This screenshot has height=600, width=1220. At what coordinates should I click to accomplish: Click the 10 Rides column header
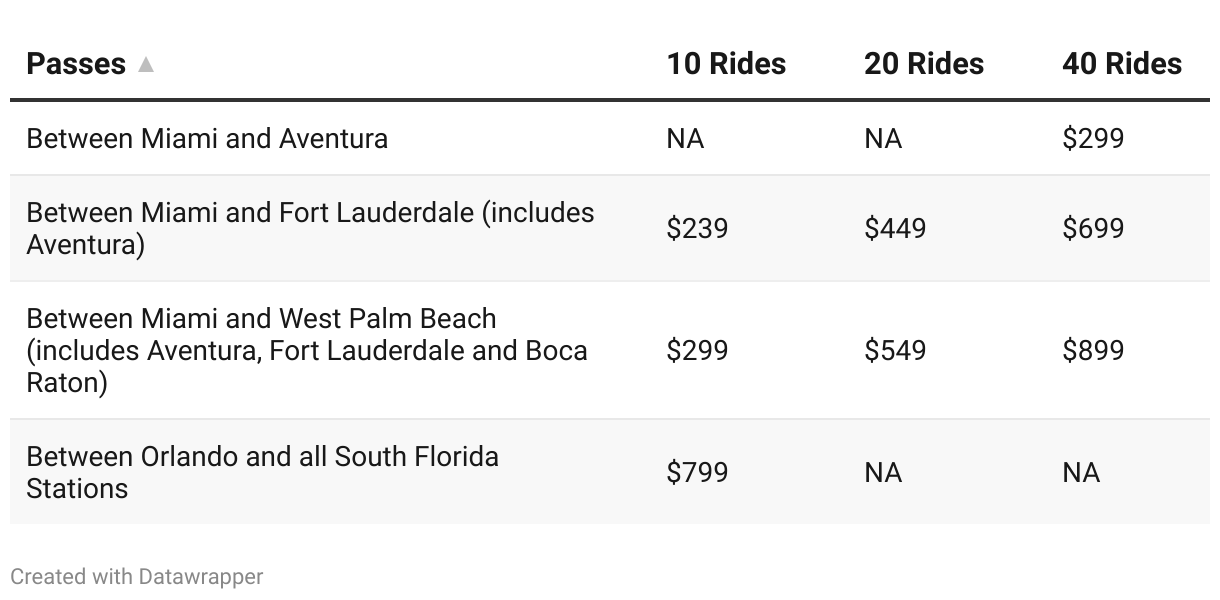pos(726,64)
